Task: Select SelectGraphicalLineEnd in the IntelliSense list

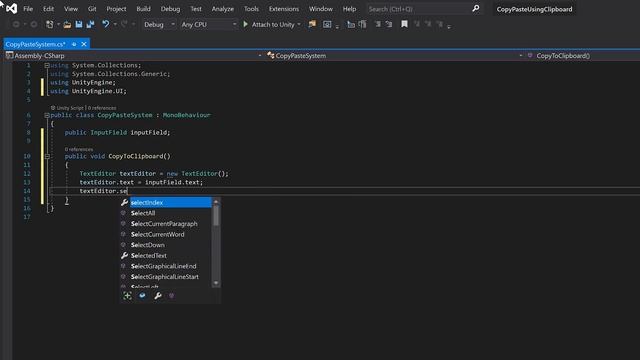Action: [164, 266]
